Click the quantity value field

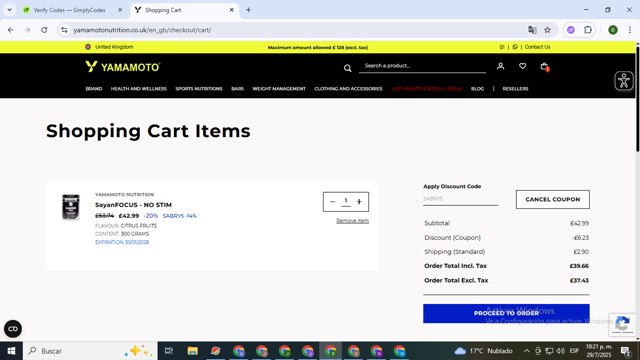click(346, 201)
